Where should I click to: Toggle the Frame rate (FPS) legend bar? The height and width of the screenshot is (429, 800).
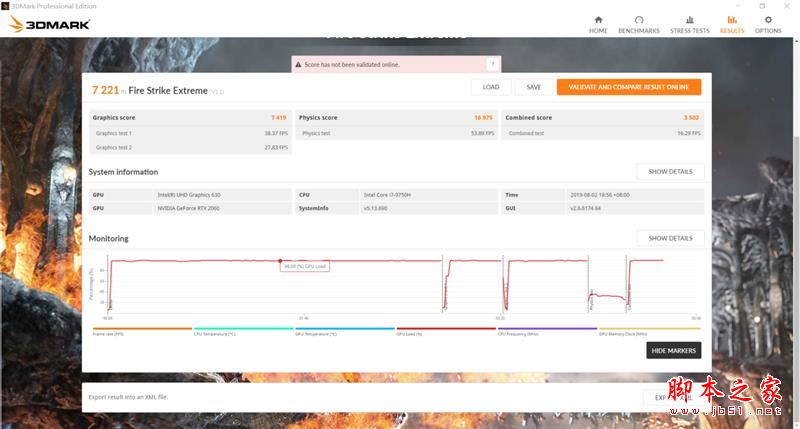pos(142,329)
